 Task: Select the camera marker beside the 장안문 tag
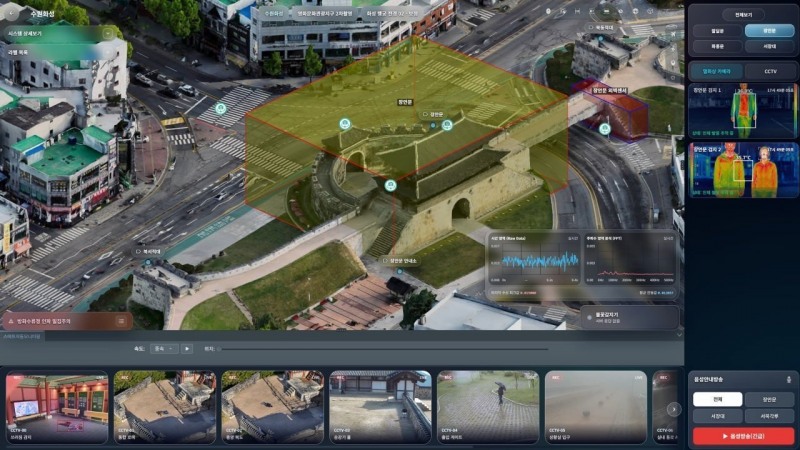[x=447, y=125]
